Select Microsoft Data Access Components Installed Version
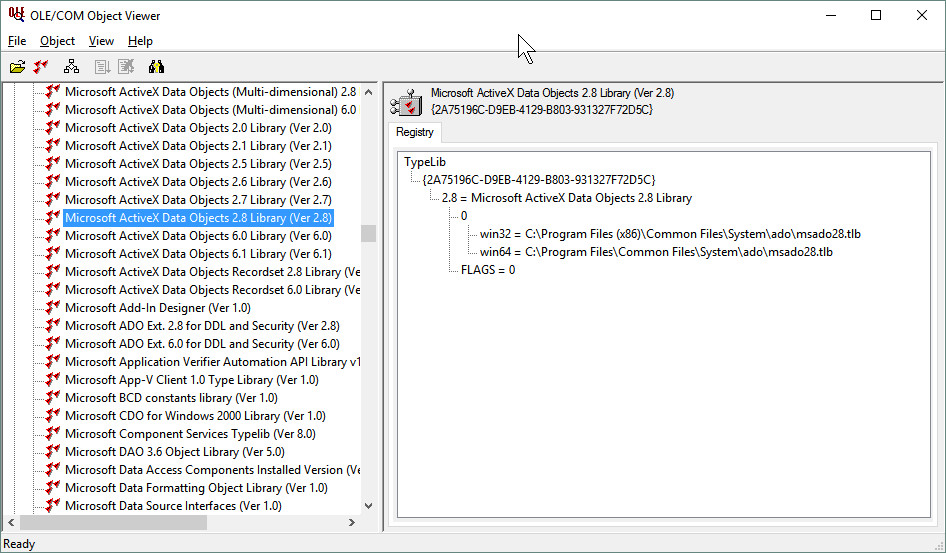Image resolution: width=946 pixels, height=553 pixels. (212, 470)
